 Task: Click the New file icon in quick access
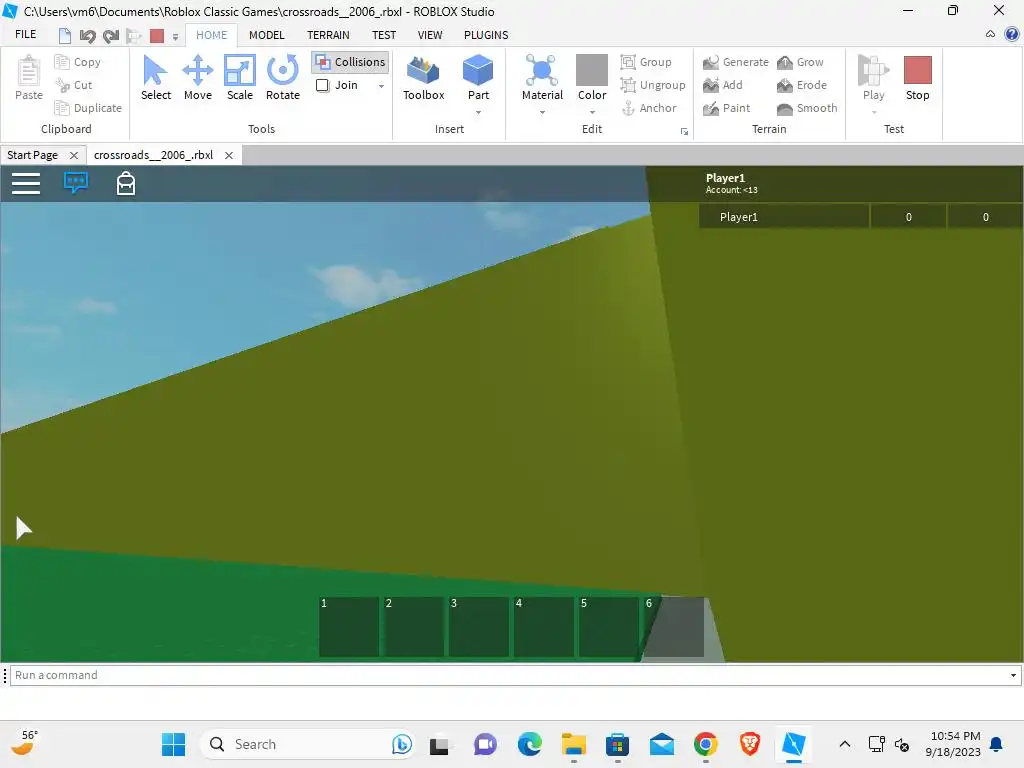point(65,36)
